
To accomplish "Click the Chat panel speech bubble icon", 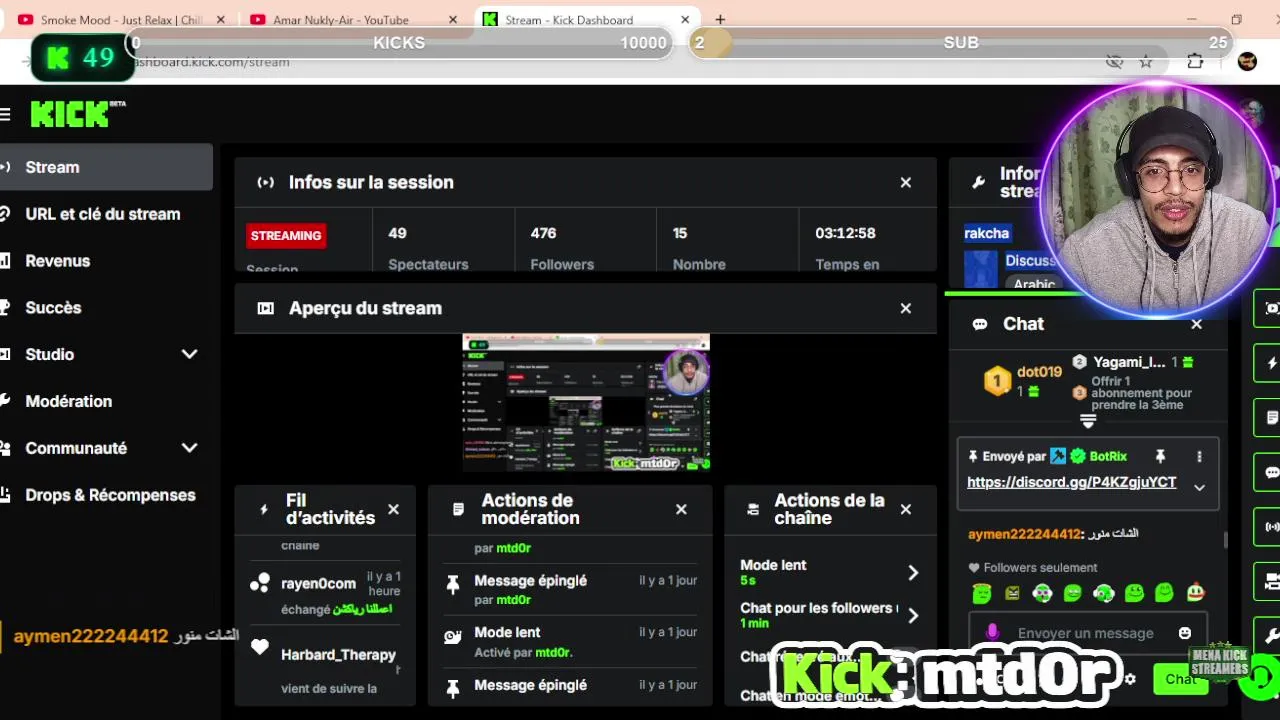I will tap(980, 324).
